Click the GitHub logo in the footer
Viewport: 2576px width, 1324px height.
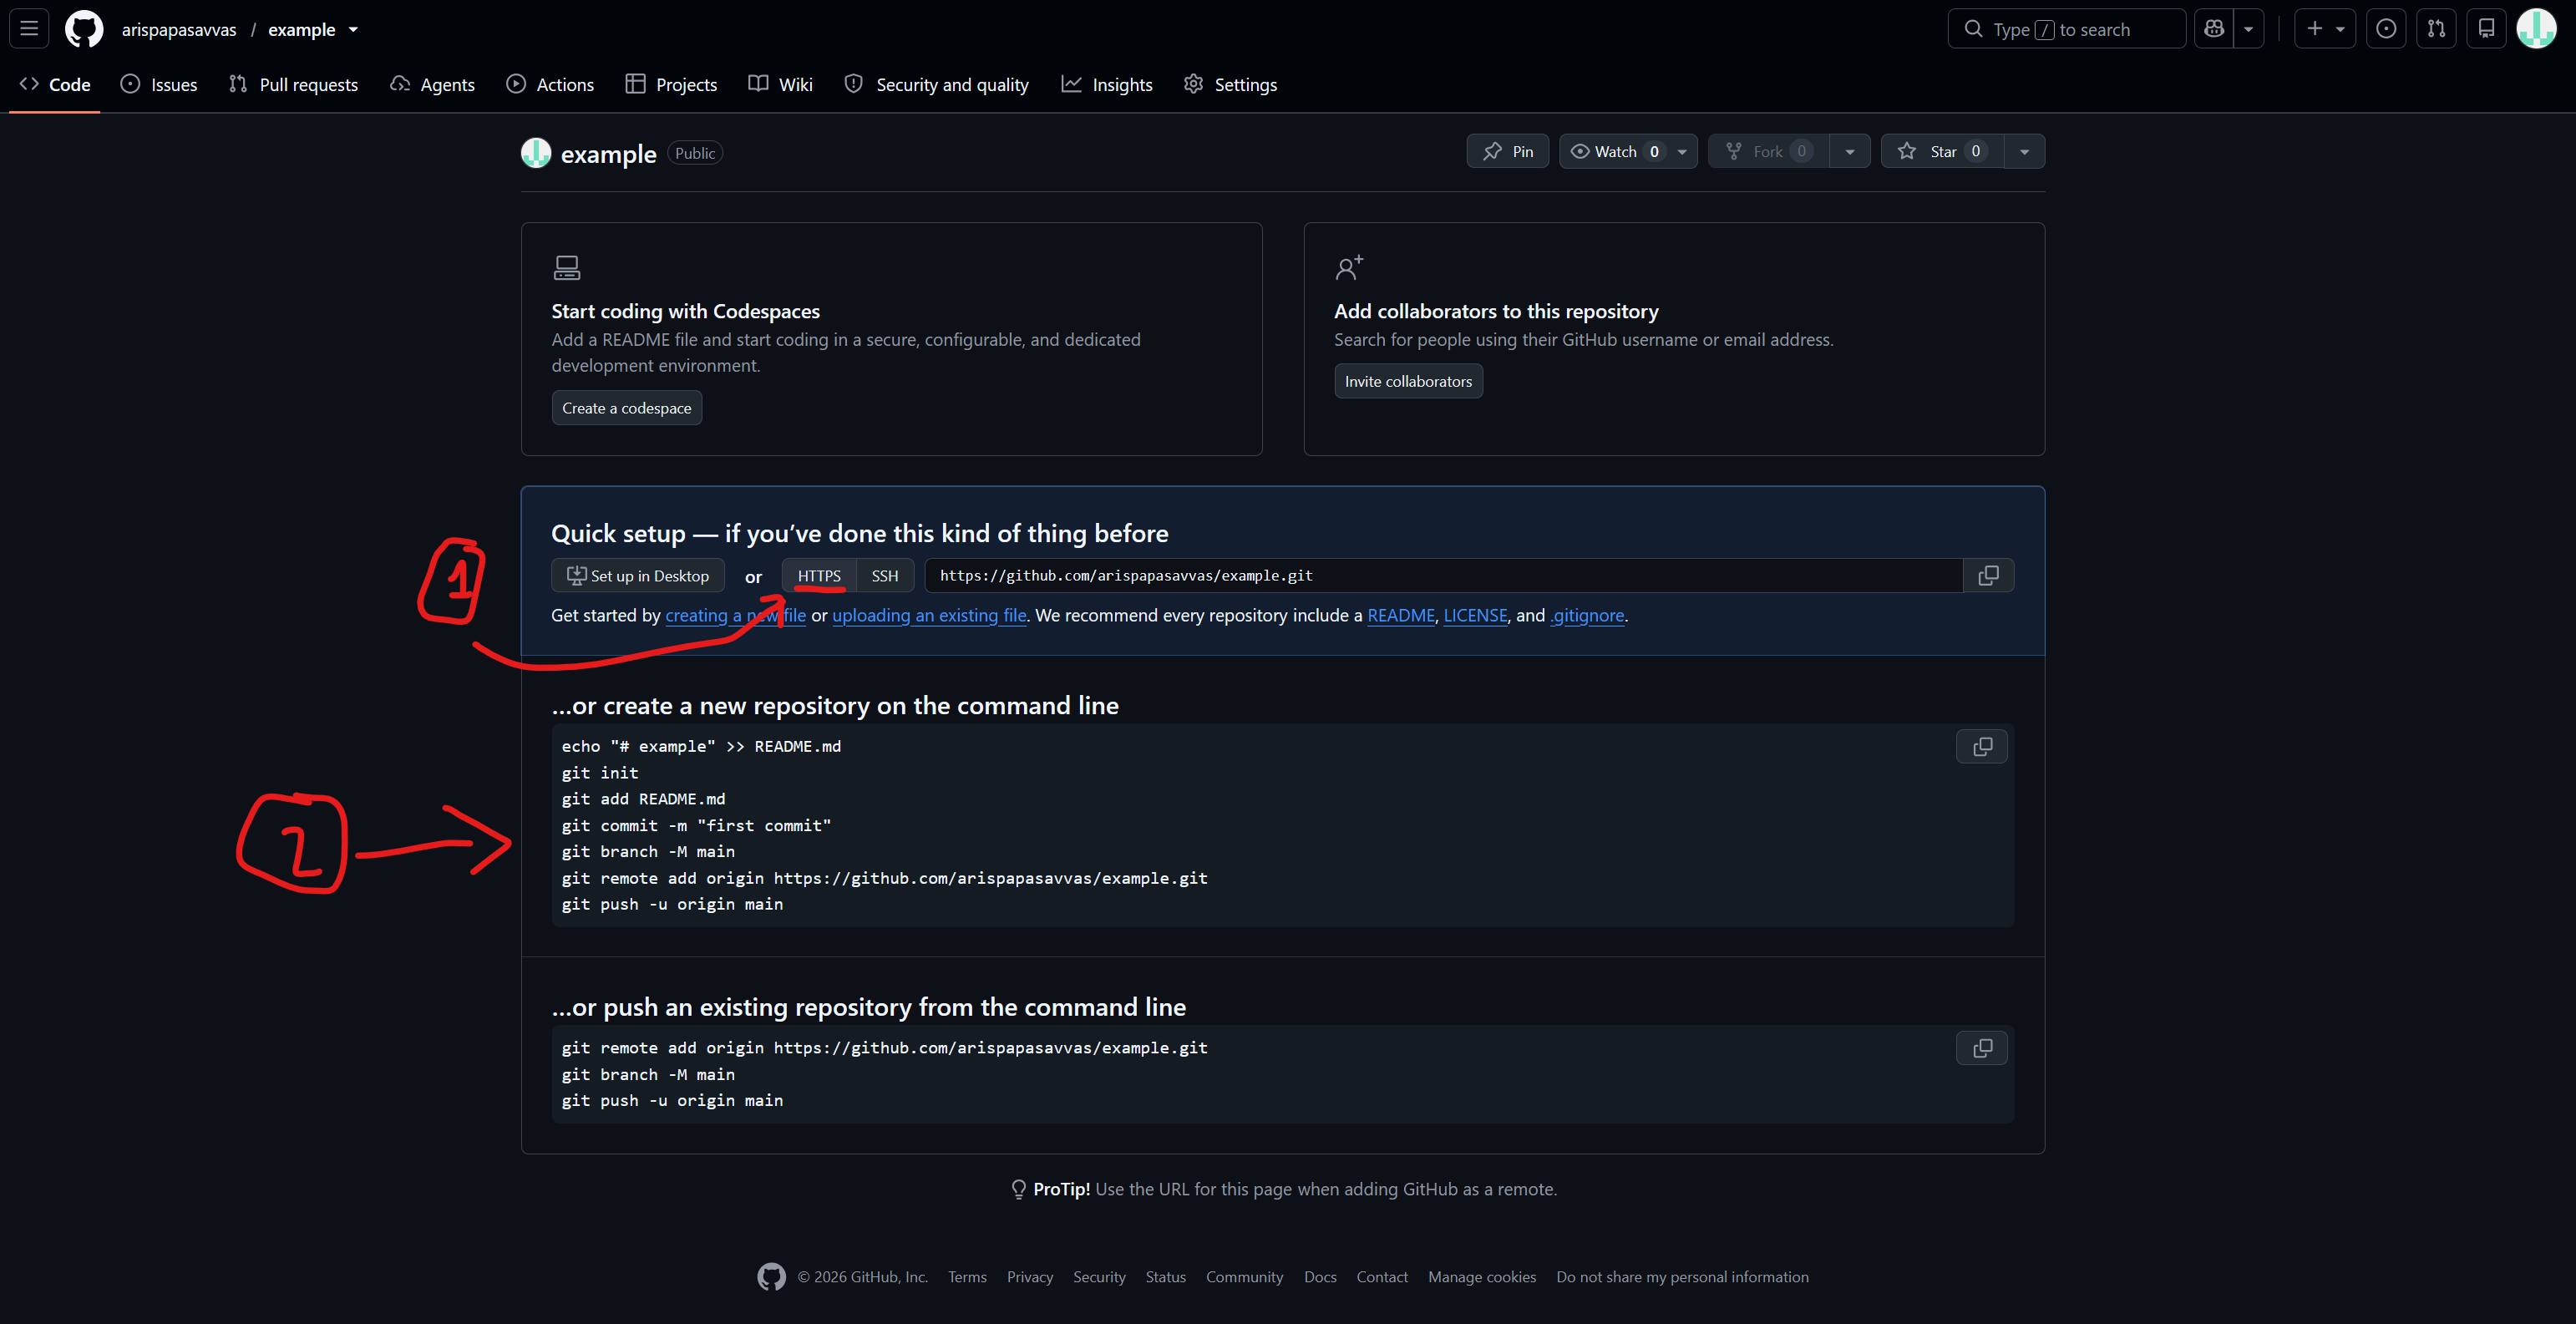(x=771, y=1277)
